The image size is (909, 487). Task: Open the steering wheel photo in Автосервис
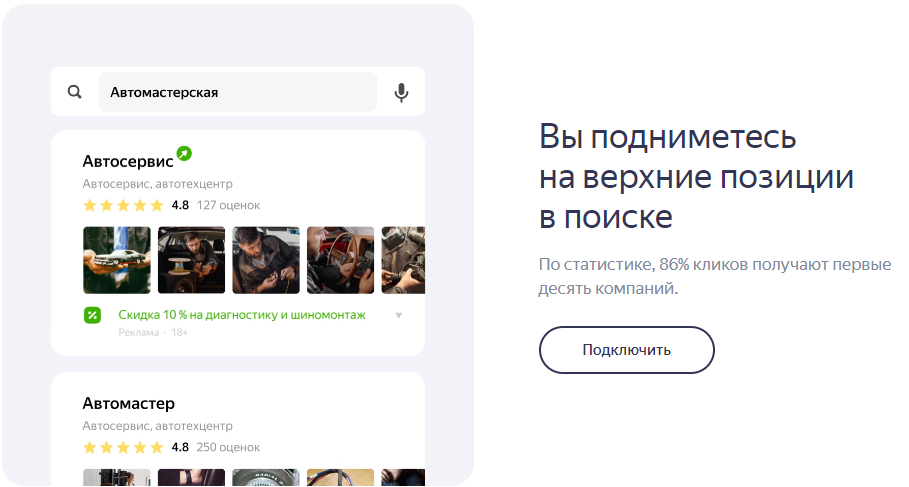click(x=340, y=260)
